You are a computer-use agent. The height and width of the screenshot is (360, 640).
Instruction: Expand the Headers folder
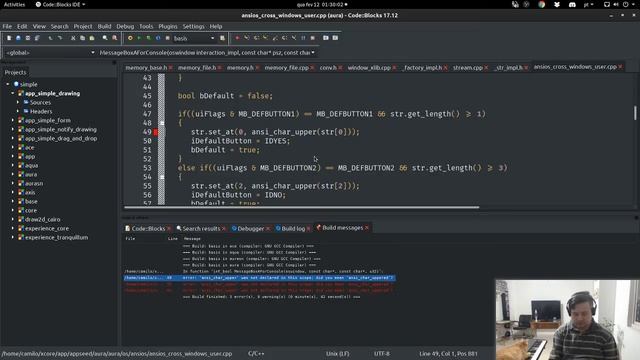(x=18, y=111)
